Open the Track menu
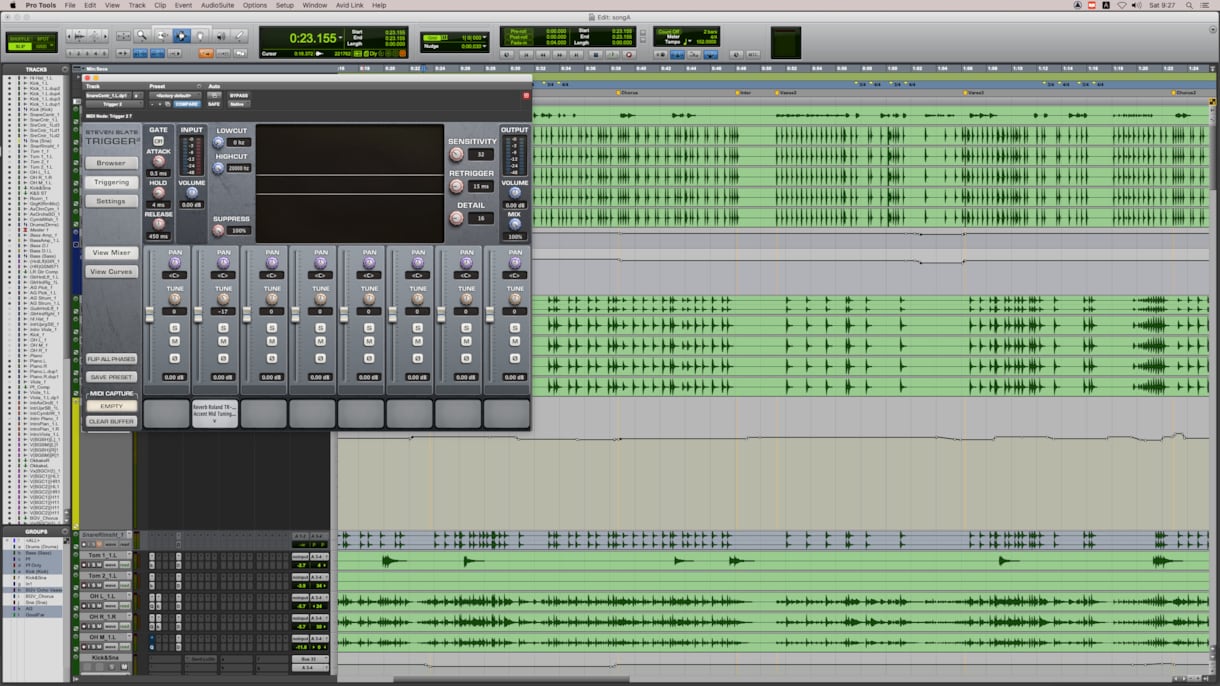The height and width of the screenshot is (686, 1220). click(137, 5)
